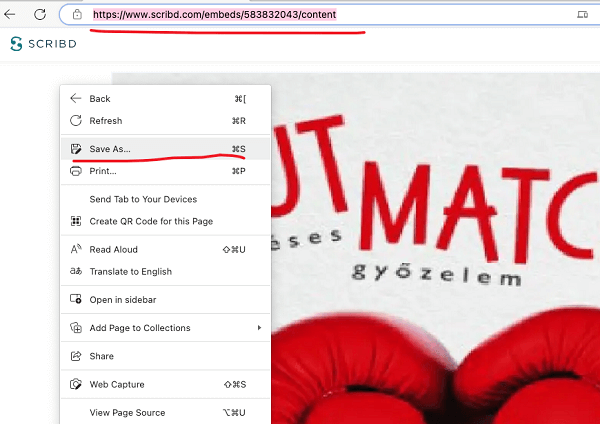Choose Open in sidebar
This screenshot has width=600, height=424.
tap(165, 300)
